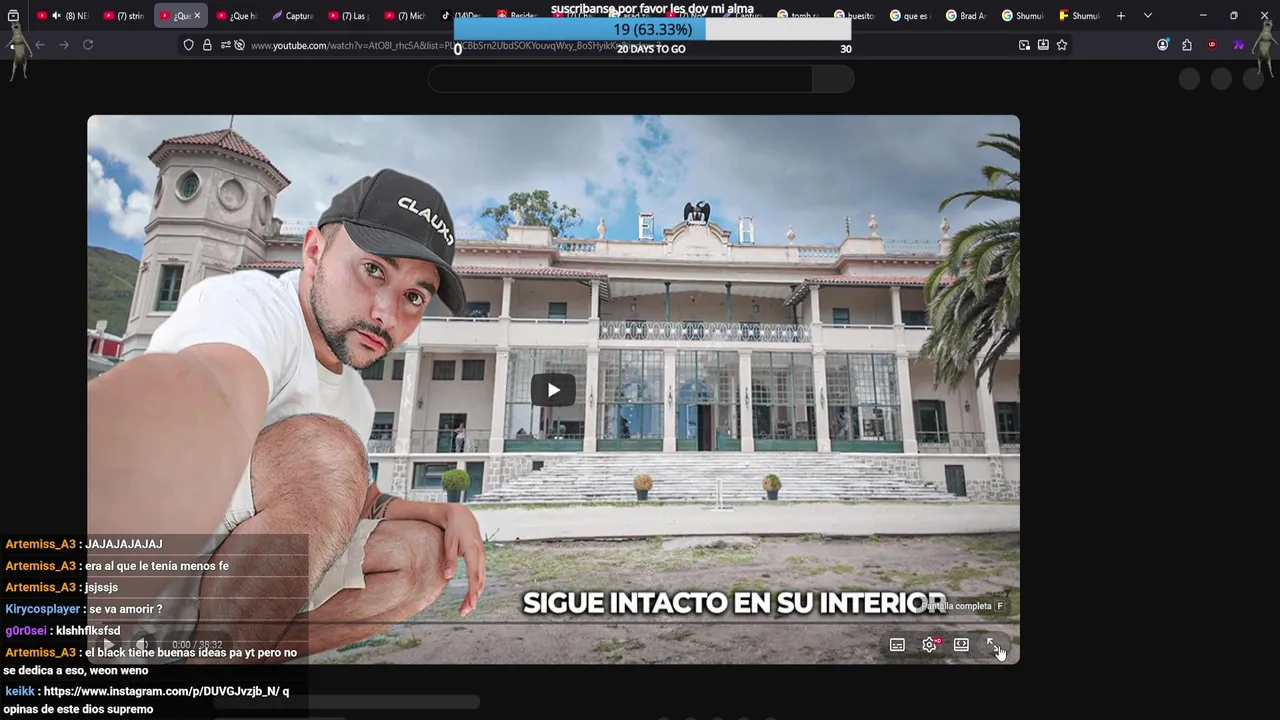Reload the page with refresh icon
This screenshot has height=720, width=1280.
click(x=88, y=45)
